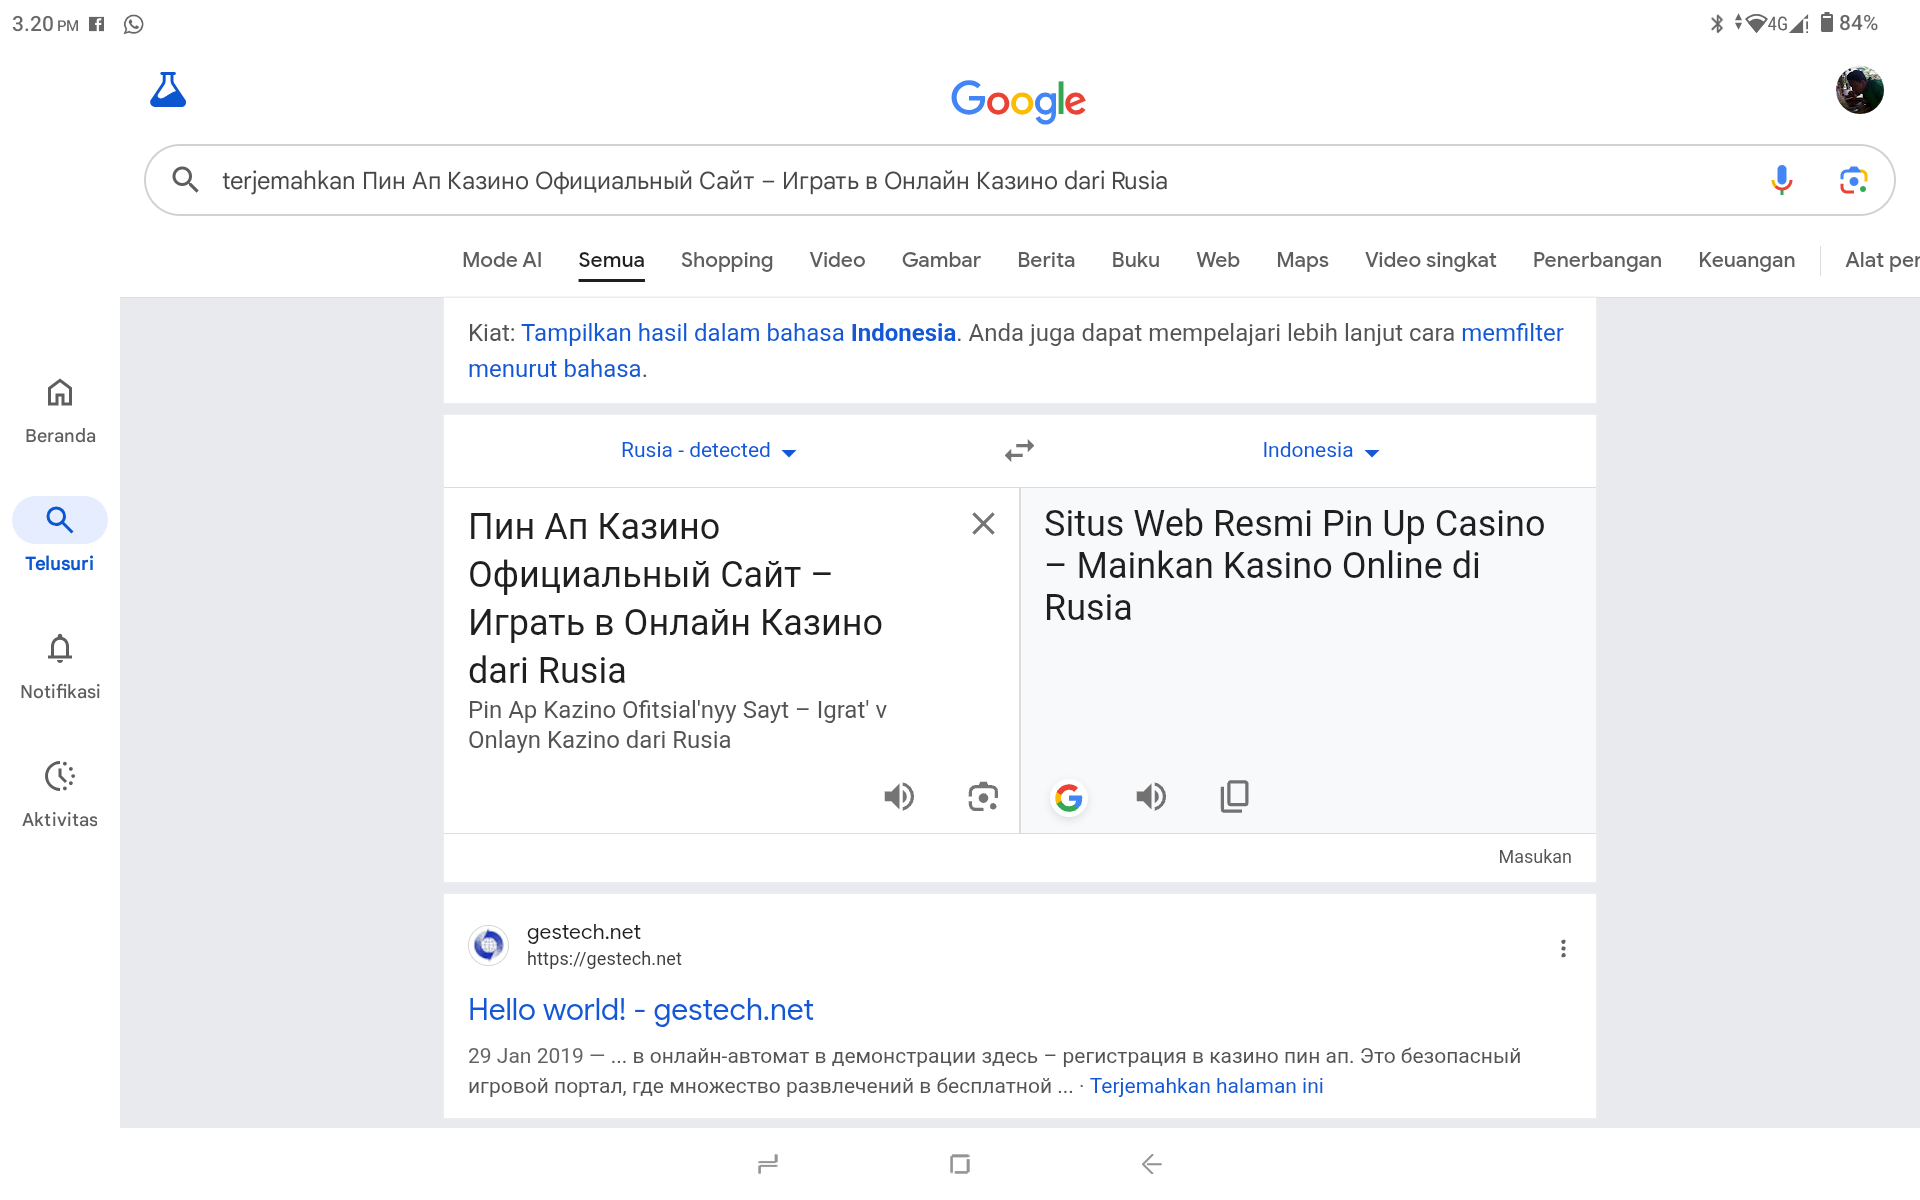
Task: Search translation with Google G icon
Action: [1069, 797]
